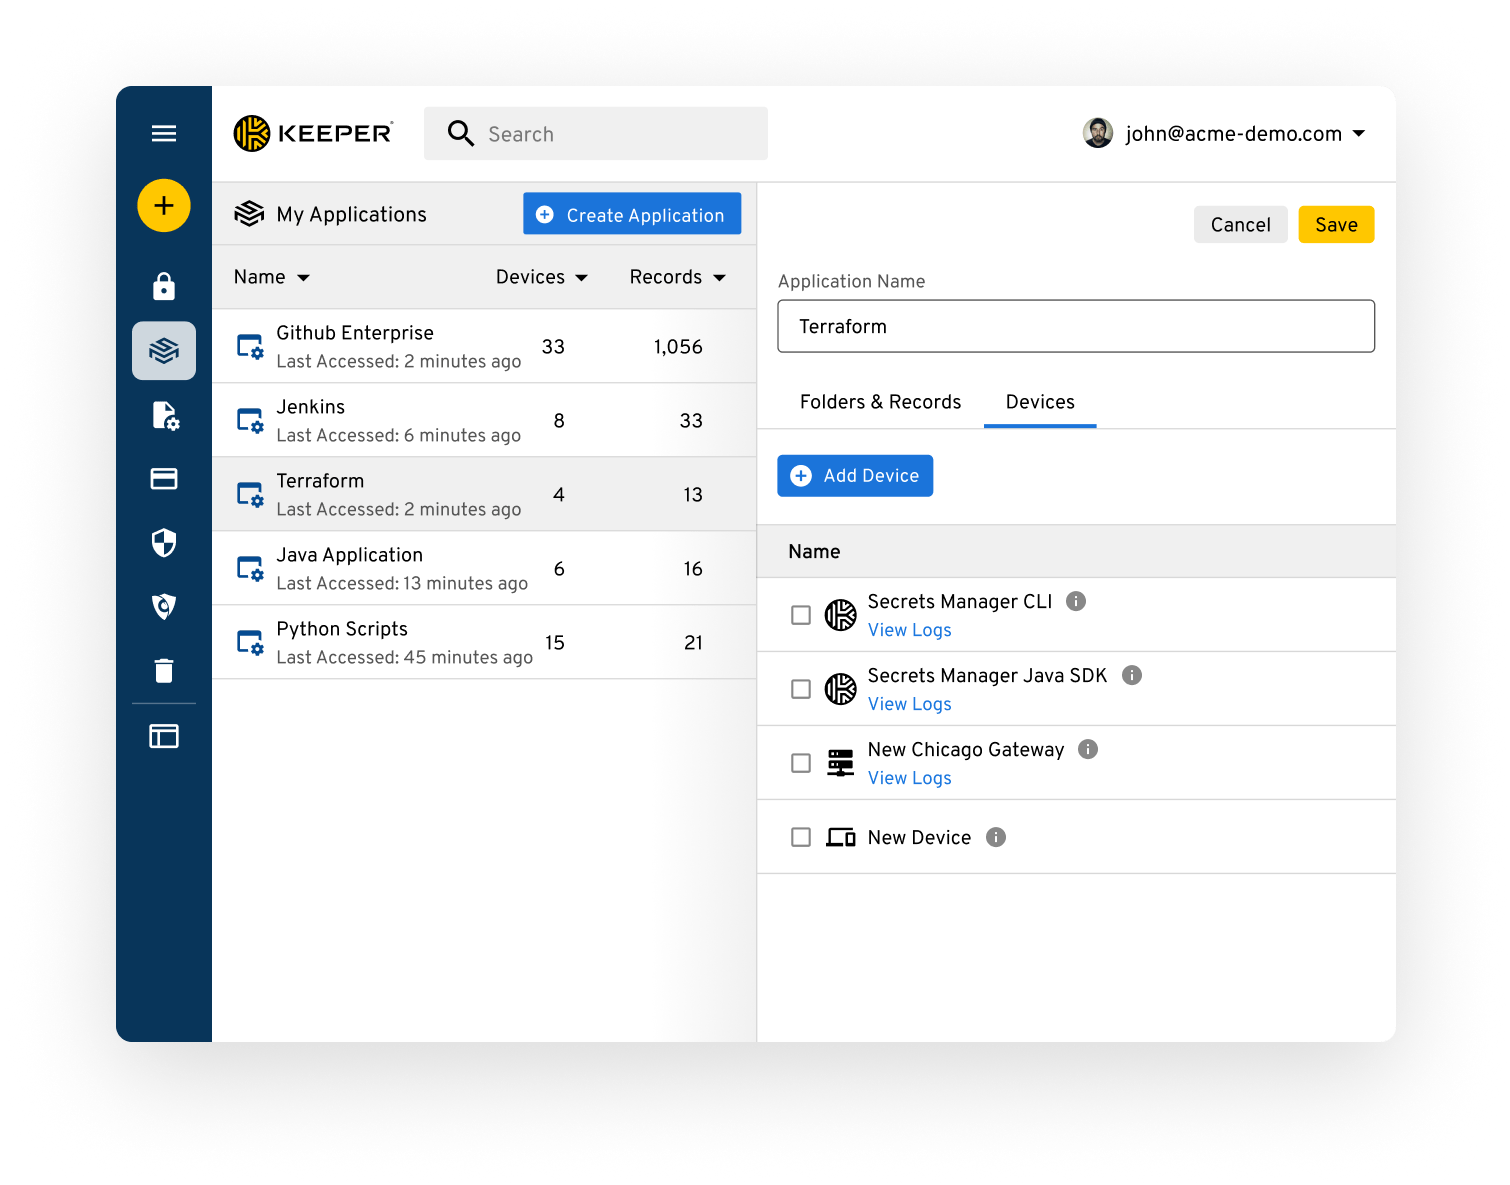This screenshot has height=1185, width=1510.
Task: Check the Secrets Manager CLI checkbox
Action: (x=801, y=615)
